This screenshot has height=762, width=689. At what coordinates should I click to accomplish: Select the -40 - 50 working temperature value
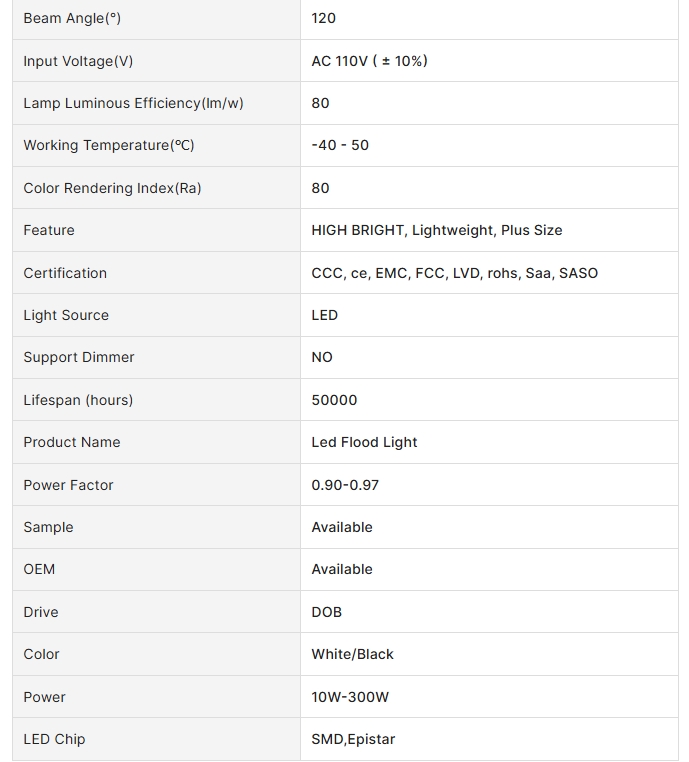(x=340, y=145)
